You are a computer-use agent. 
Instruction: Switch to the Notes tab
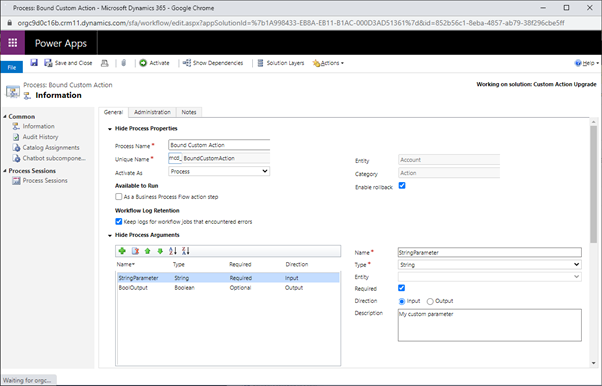tap(189, 112)
